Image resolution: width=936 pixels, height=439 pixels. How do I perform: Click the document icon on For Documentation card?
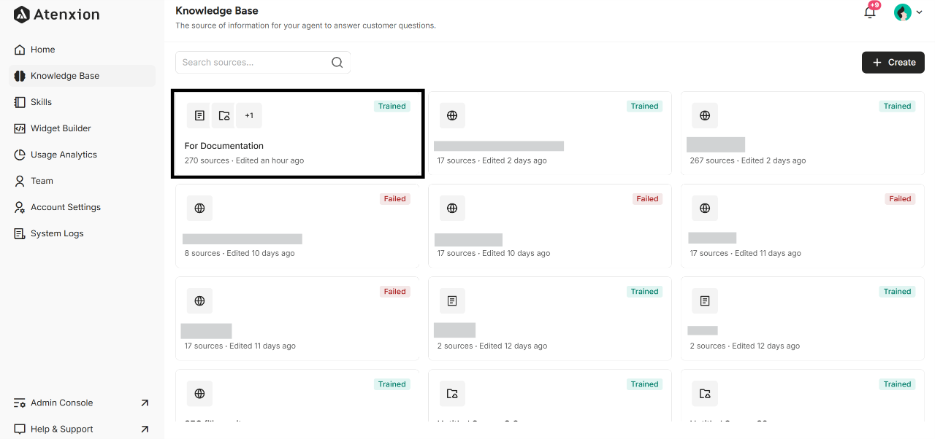[199, 116]
